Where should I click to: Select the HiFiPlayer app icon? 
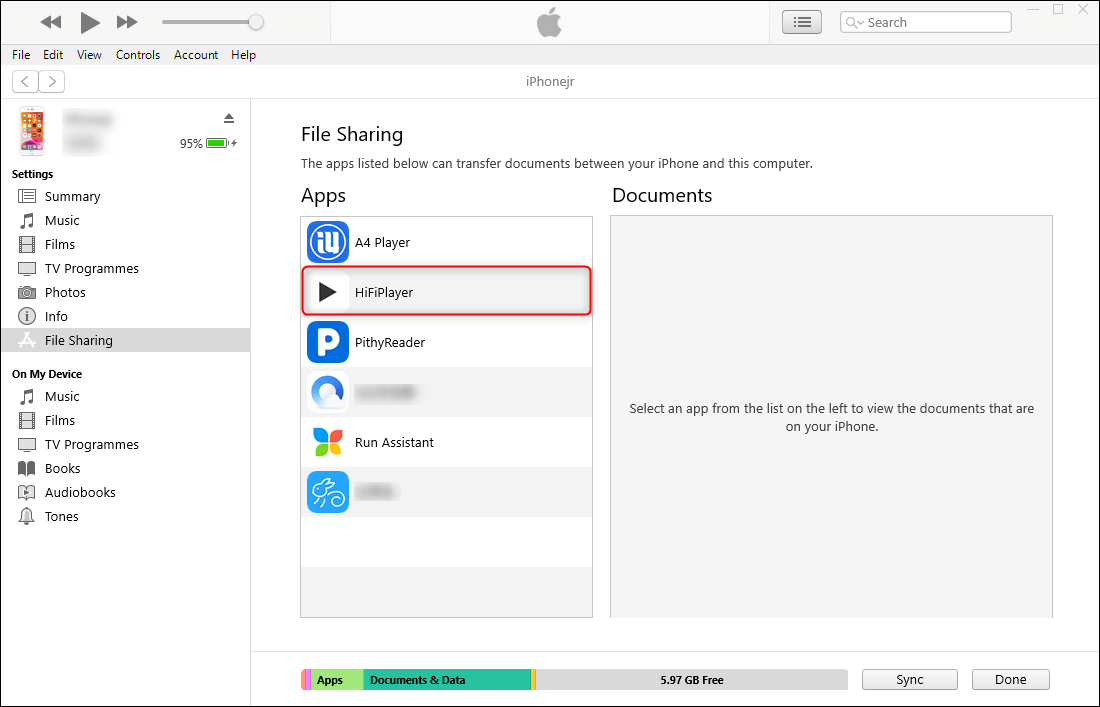[x=328, y=292]
